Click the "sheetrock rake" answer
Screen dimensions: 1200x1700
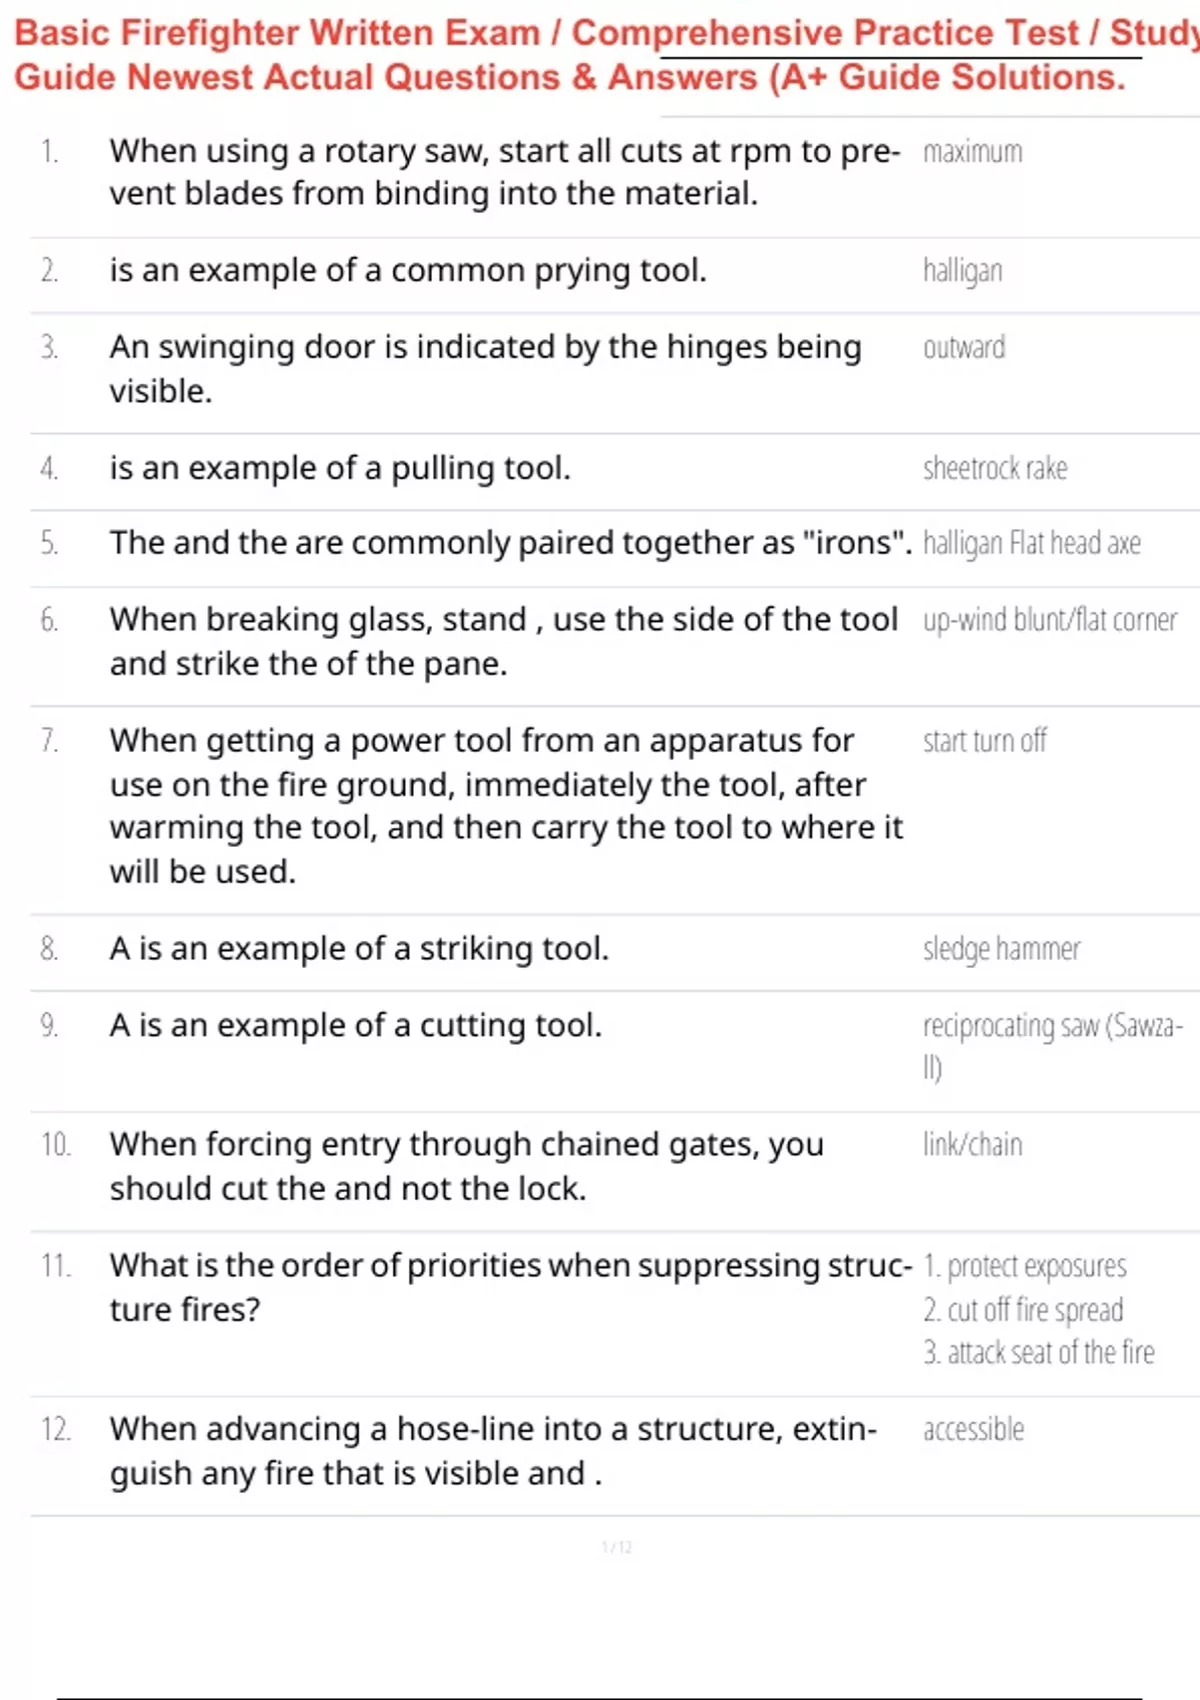point(995,468)
